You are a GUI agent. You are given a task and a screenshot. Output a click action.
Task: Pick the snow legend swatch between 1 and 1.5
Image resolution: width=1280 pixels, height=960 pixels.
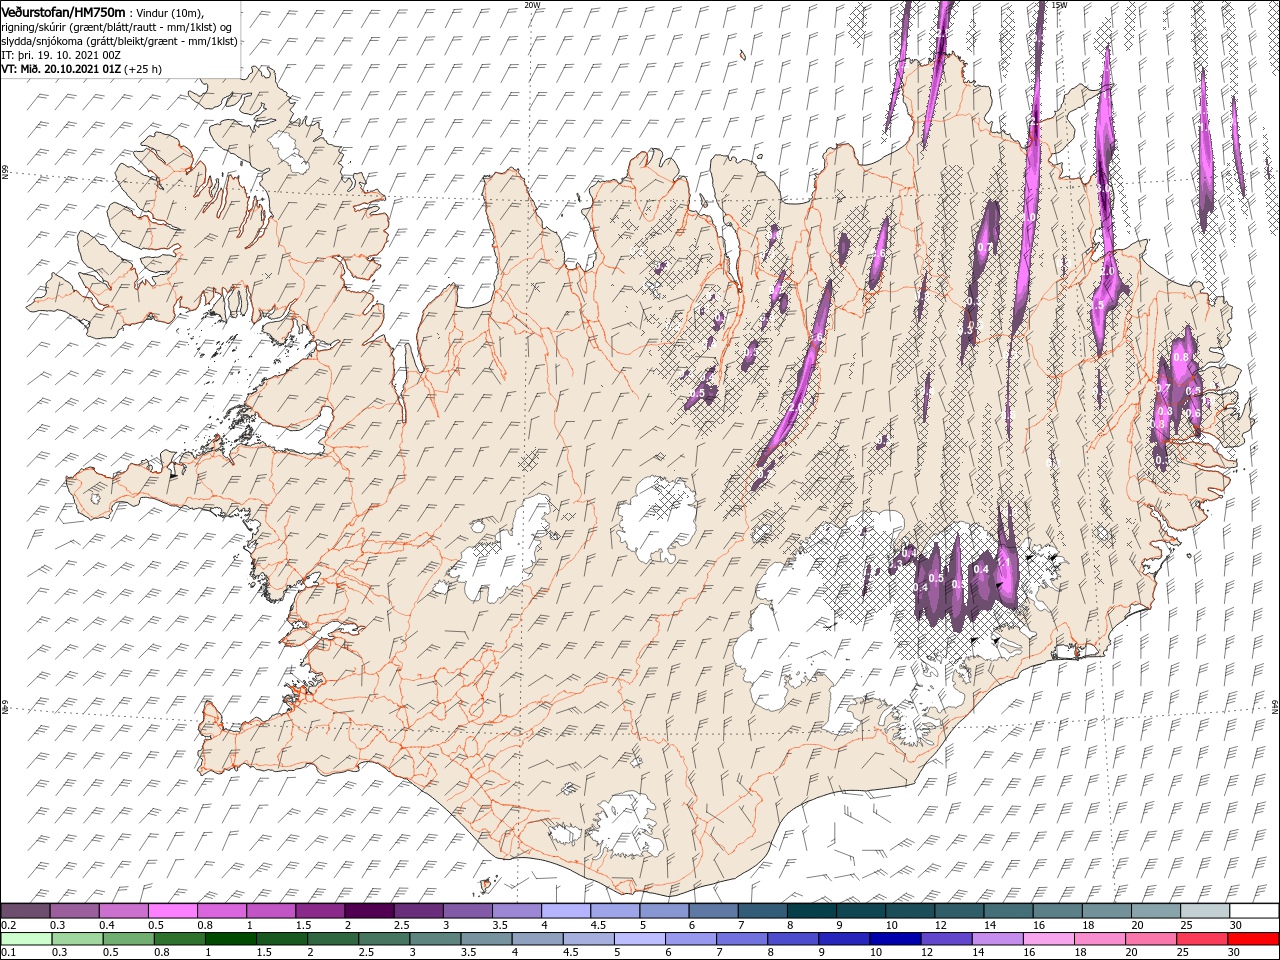click(x=271, y=910)
